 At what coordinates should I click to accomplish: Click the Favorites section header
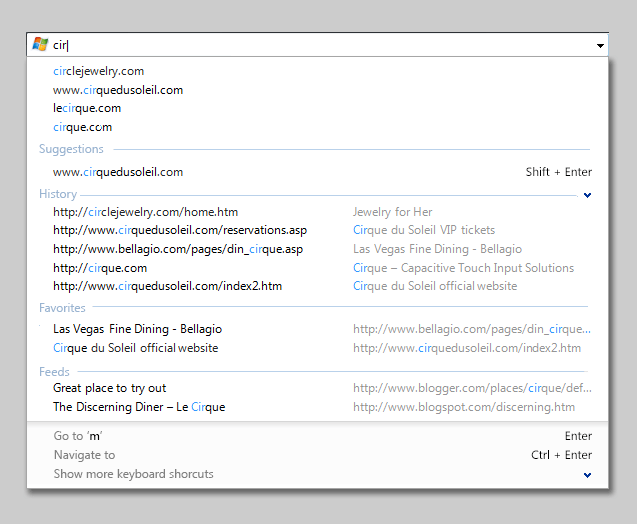(x=62, y=308)
